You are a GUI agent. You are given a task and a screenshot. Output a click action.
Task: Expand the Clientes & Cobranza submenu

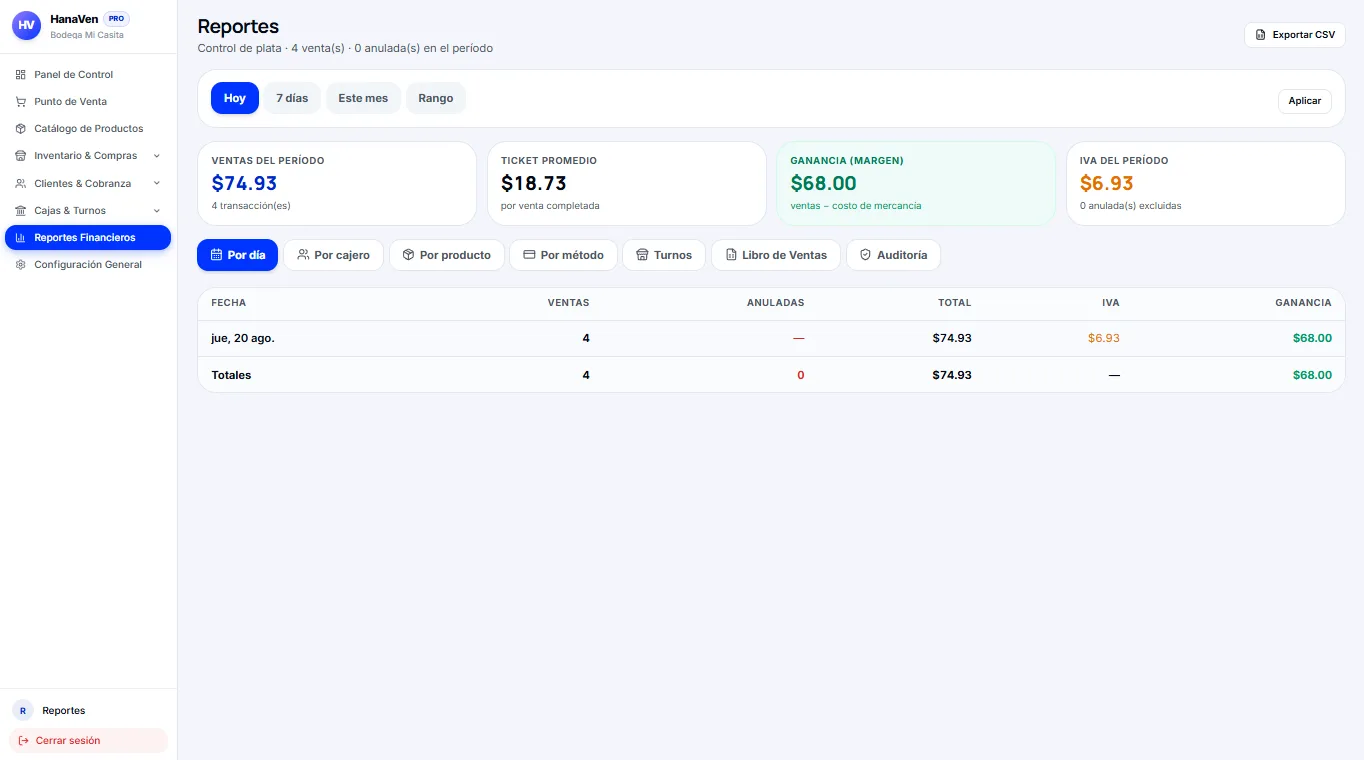(x=88, y=184)
